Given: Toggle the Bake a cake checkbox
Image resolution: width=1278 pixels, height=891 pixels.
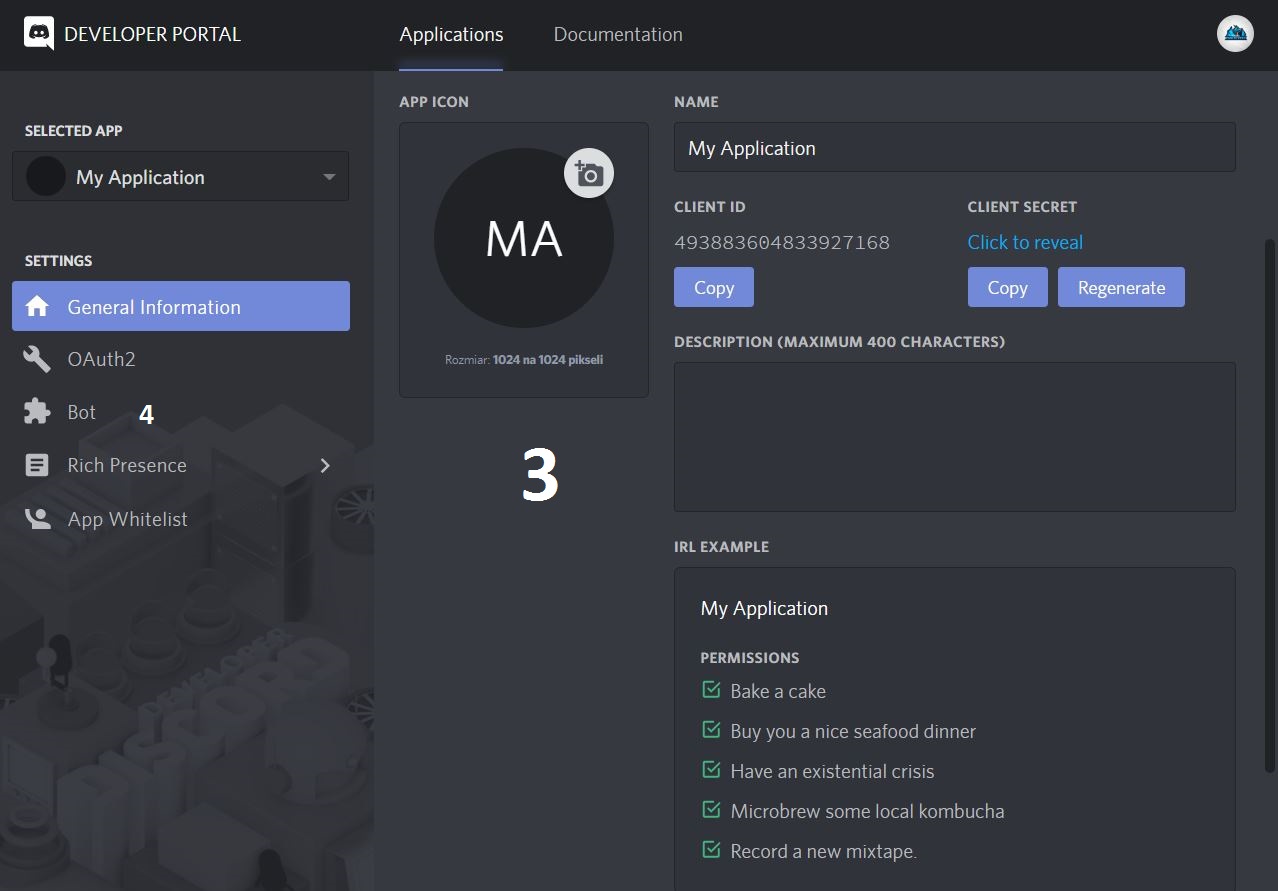Looking at the screenshot, I should pos(711,690).
